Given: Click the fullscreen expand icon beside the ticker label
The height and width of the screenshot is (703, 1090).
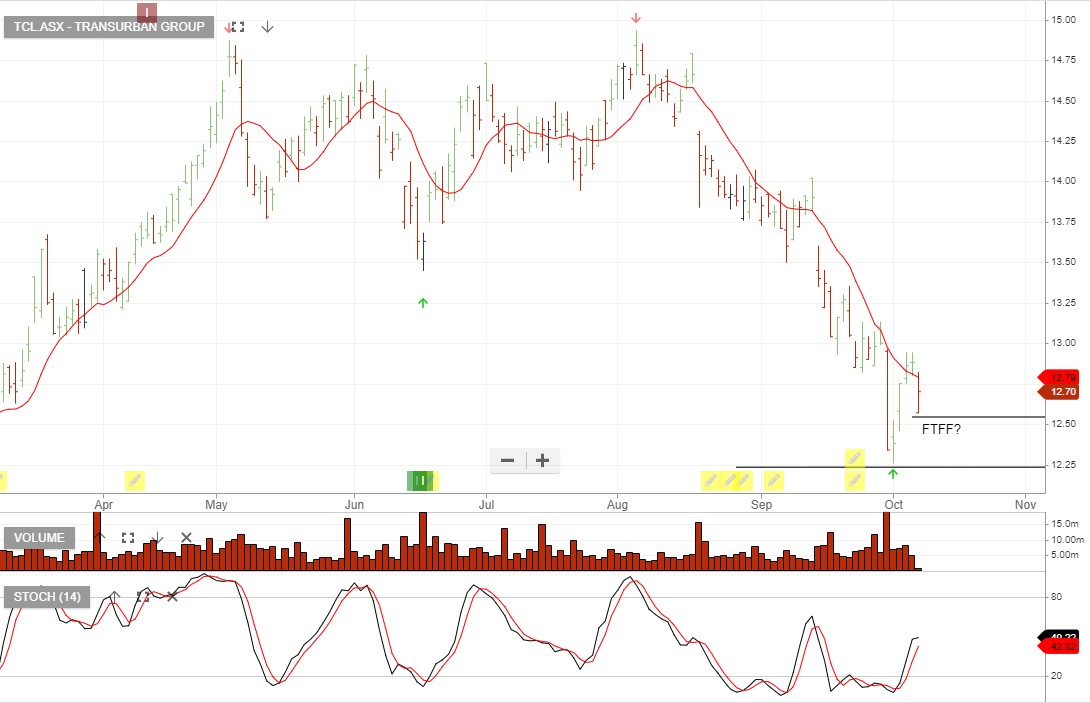Looking at the screenshot, I should 236,27.
